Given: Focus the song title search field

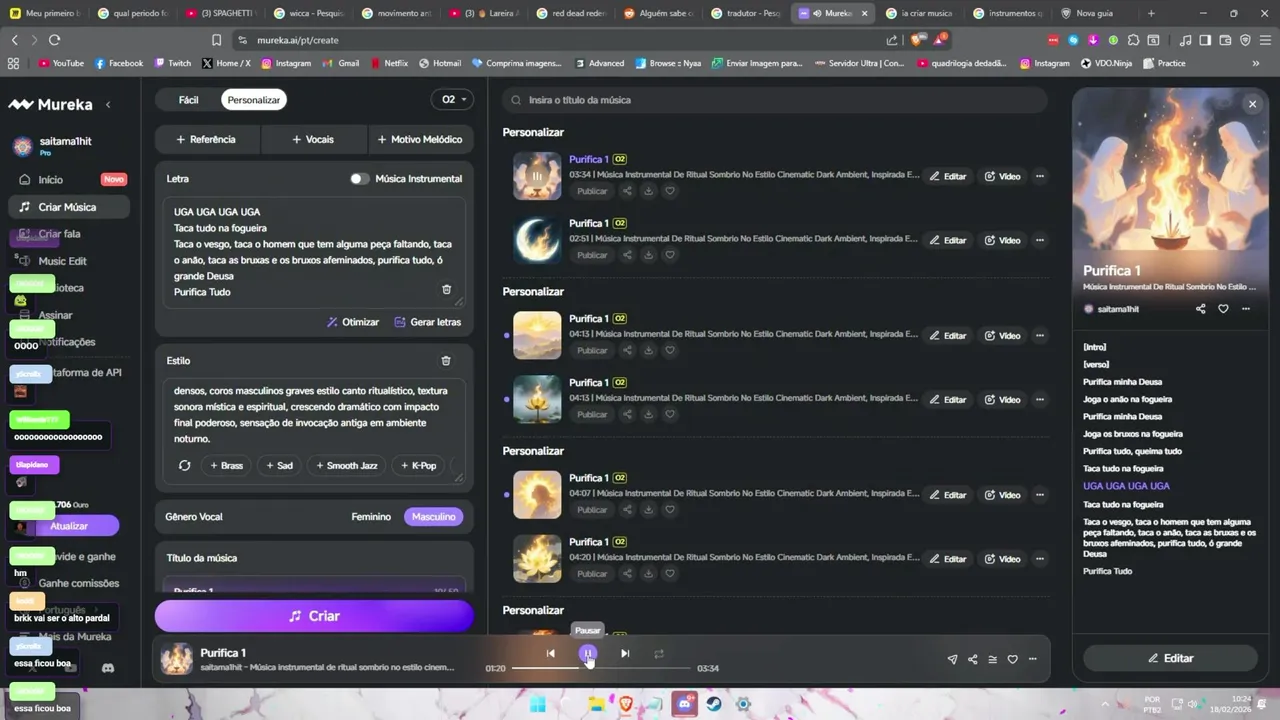Looking at the screenshot, I should click(x=775, y=100).
